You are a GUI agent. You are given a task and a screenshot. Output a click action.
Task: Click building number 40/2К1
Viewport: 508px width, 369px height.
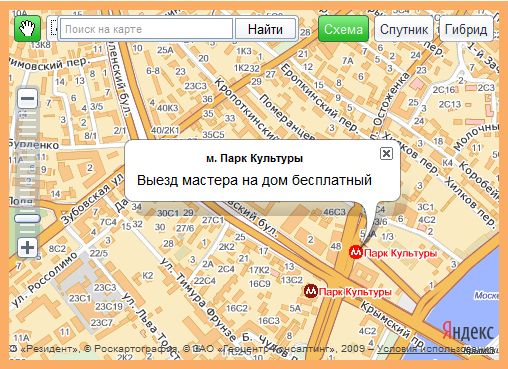(165, 130)
